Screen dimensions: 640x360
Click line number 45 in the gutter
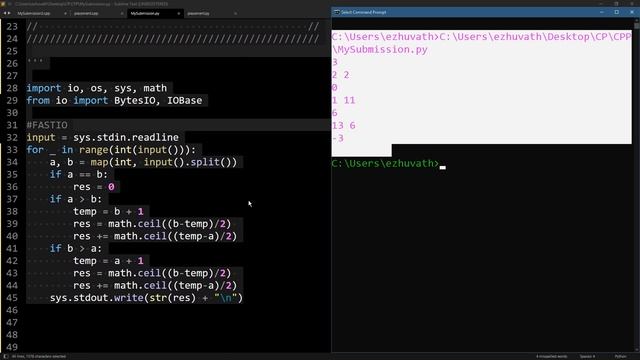(x=12, y=298)
